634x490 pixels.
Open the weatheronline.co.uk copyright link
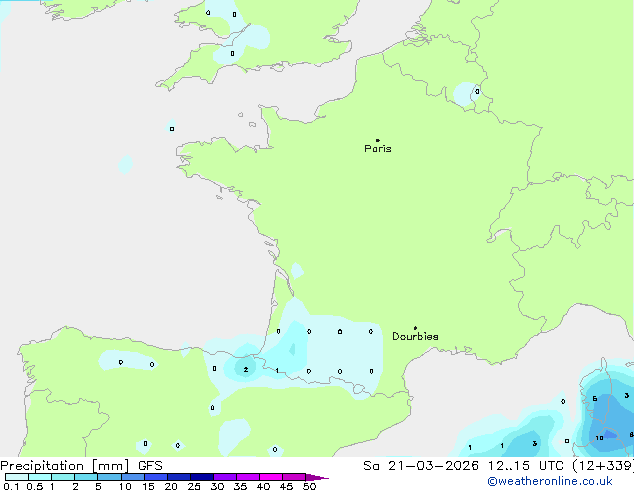550,481
